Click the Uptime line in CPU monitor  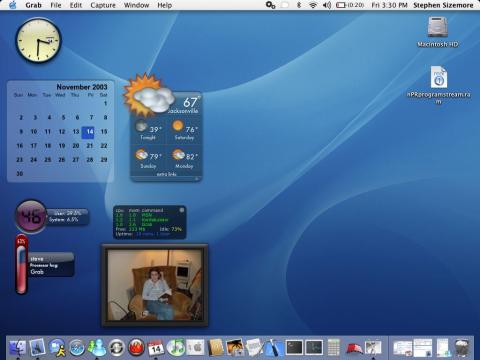[143, 234]
